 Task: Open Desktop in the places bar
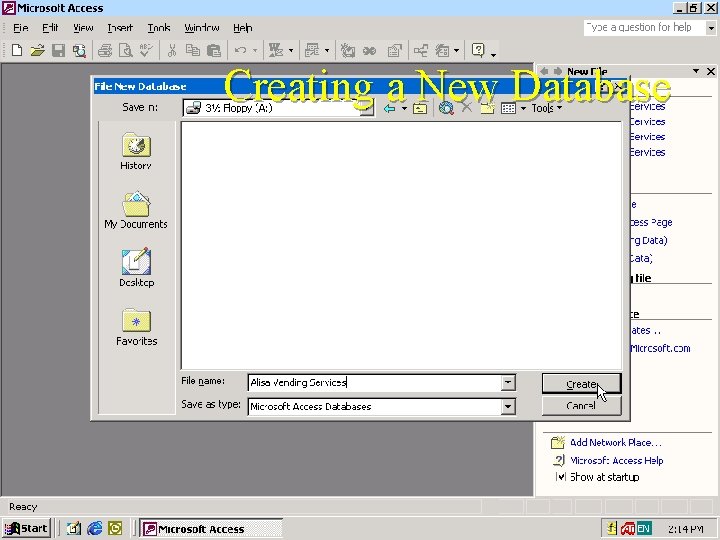tap(136, 269)
